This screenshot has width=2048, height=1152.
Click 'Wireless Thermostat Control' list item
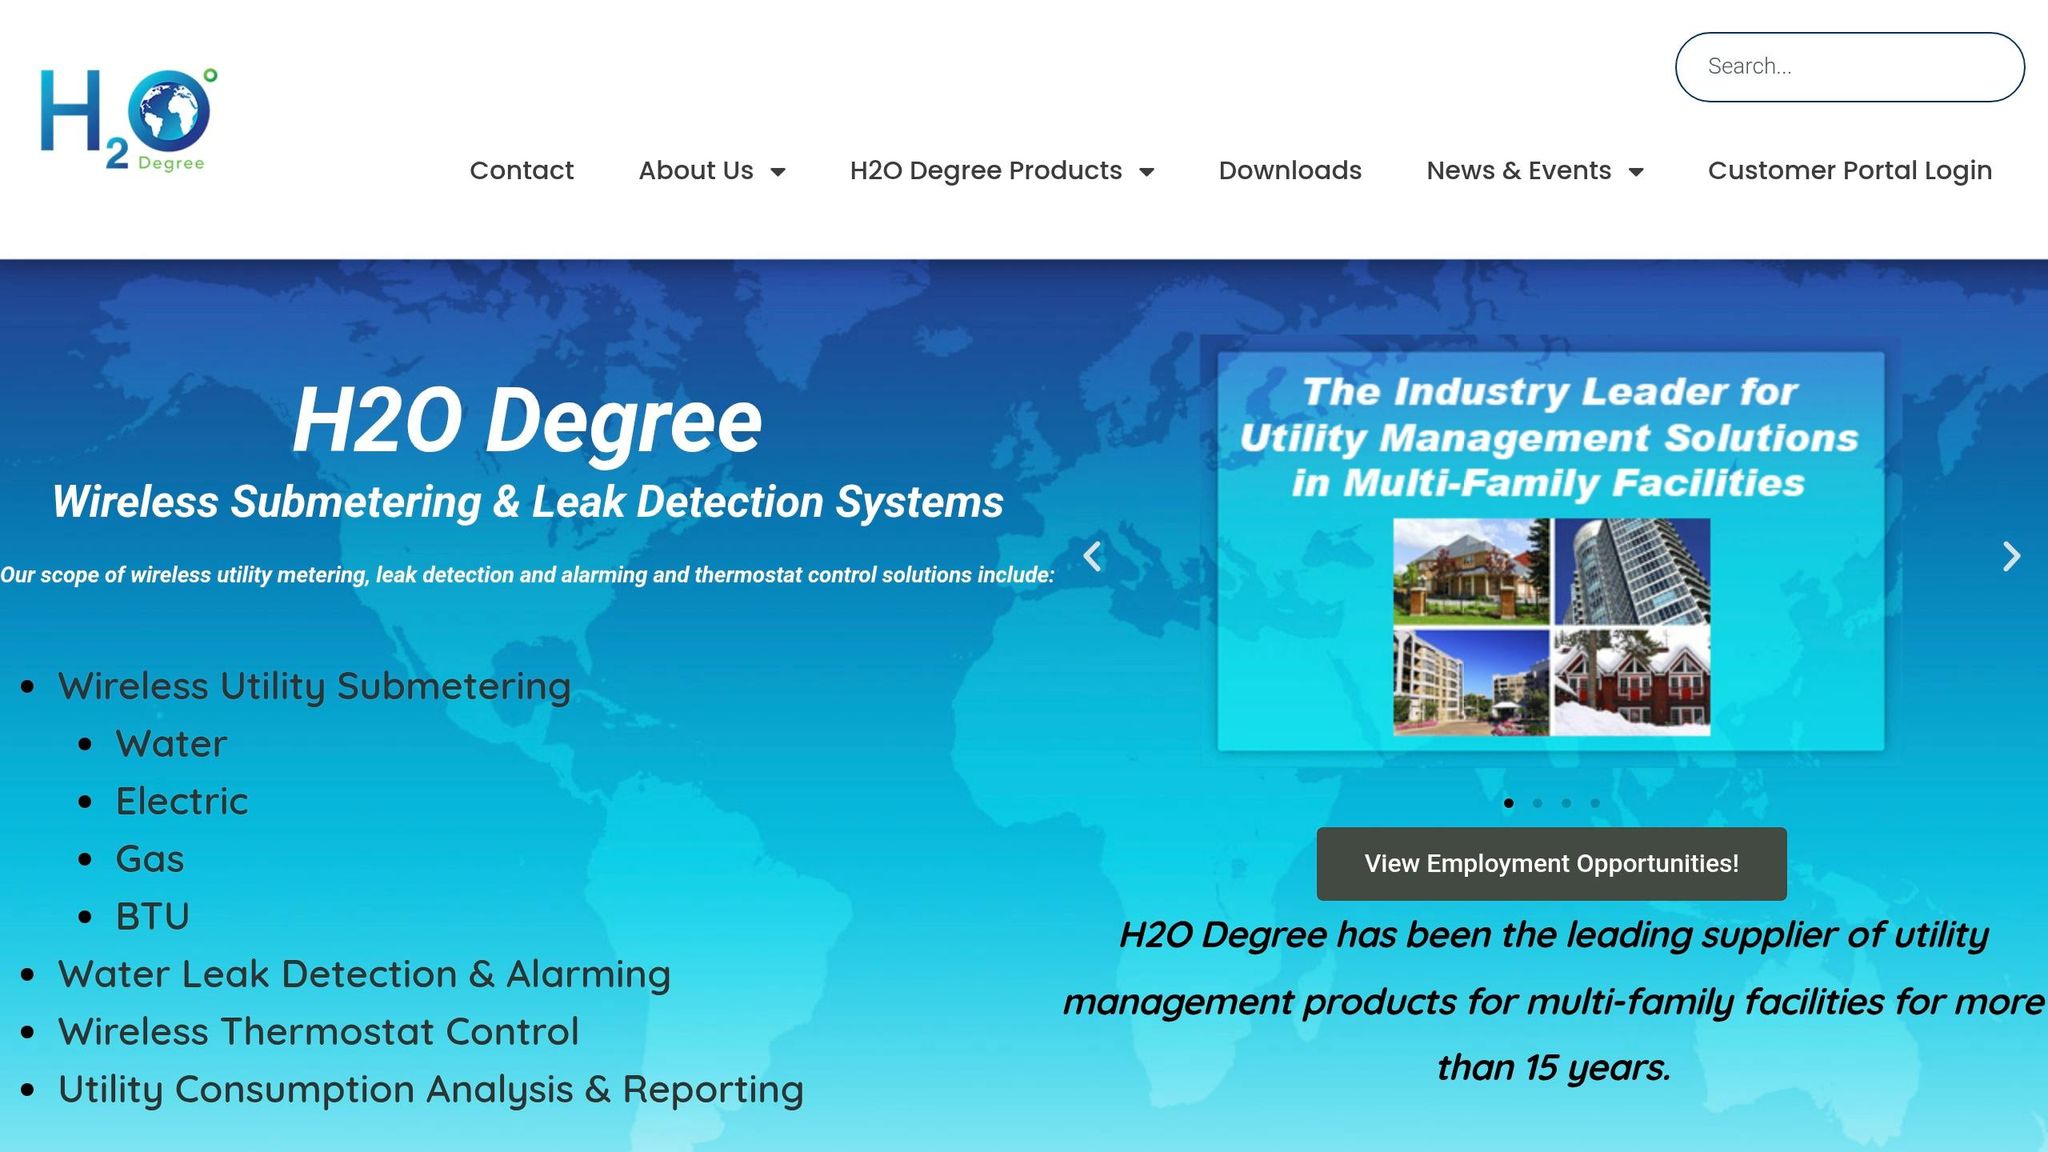pyautogui.click(x=318, y=1031)
